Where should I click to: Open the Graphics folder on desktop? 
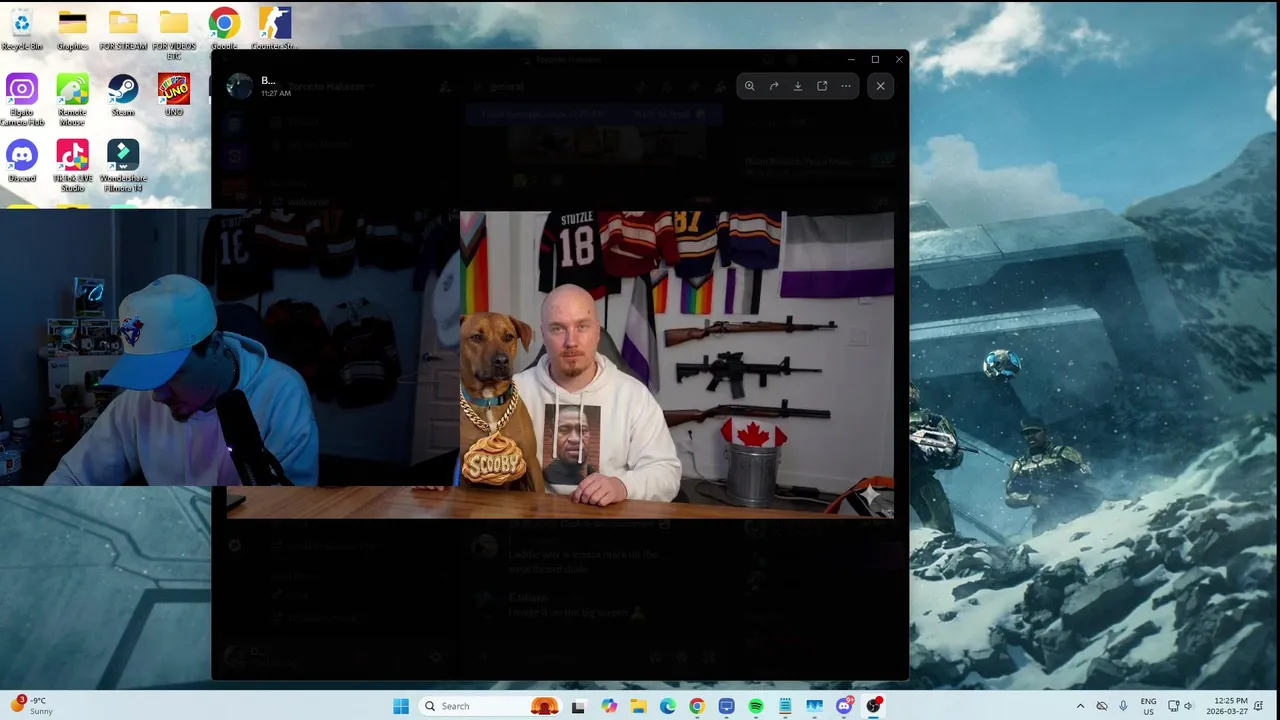72,29
